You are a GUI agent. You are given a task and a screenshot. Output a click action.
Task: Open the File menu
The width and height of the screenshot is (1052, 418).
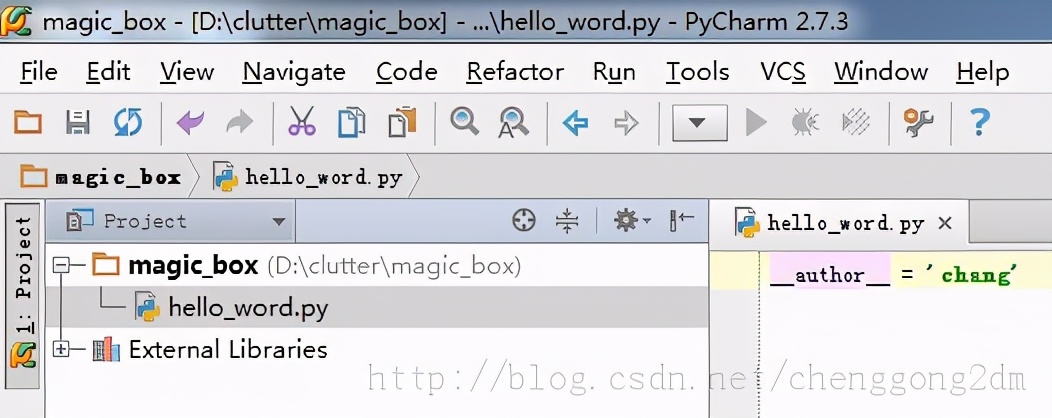[x=39, y=72]
